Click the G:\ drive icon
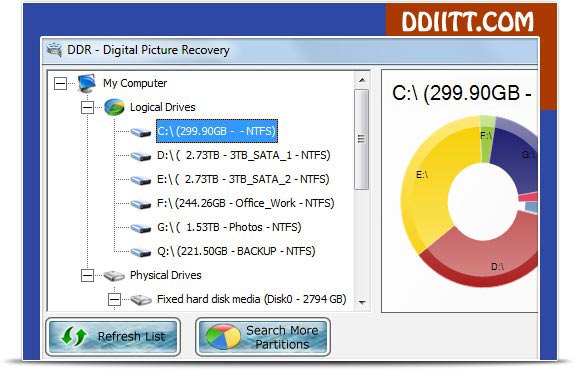Image resolution: width=575 pixels, height=370 pixels. coord(141,228)
